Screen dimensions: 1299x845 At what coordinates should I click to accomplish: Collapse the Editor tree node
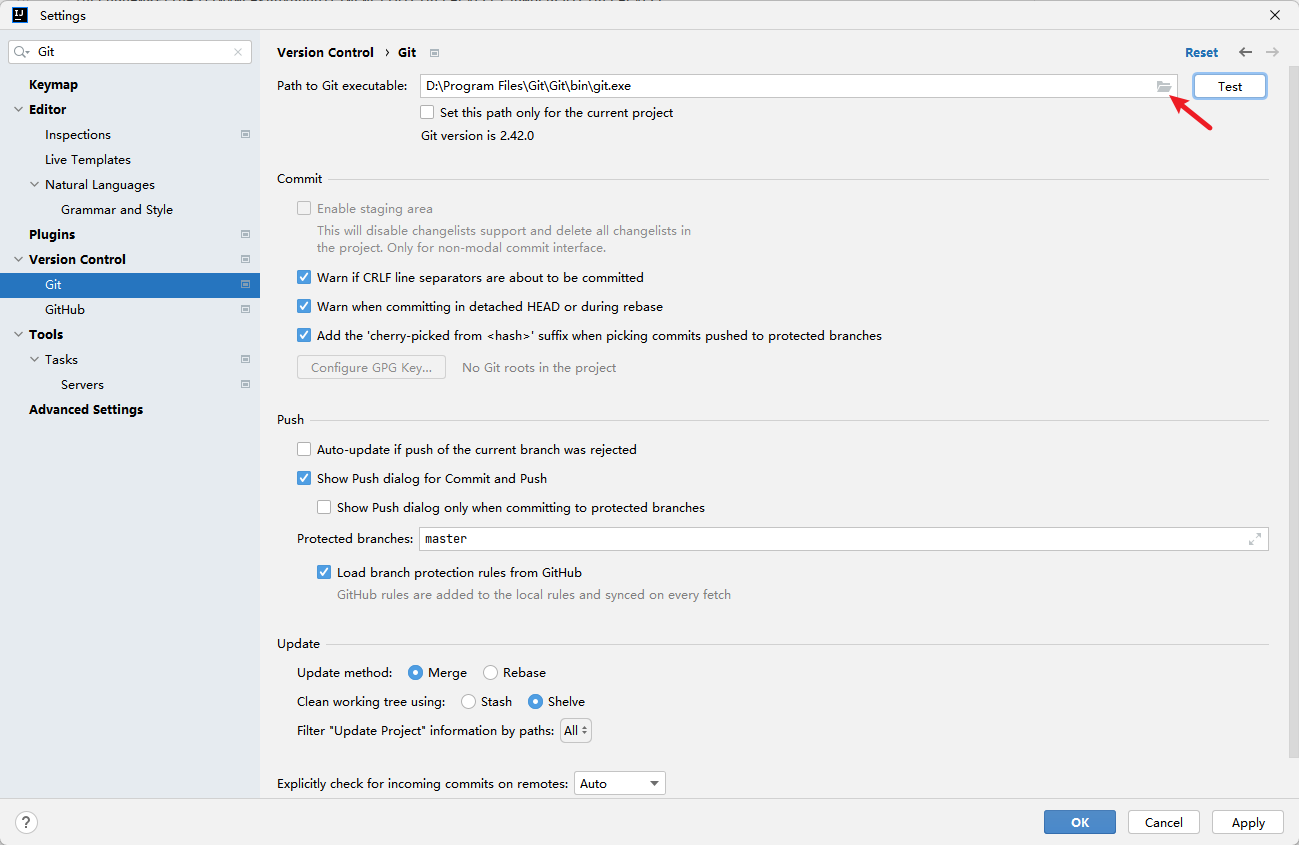(x=18, y=110)
